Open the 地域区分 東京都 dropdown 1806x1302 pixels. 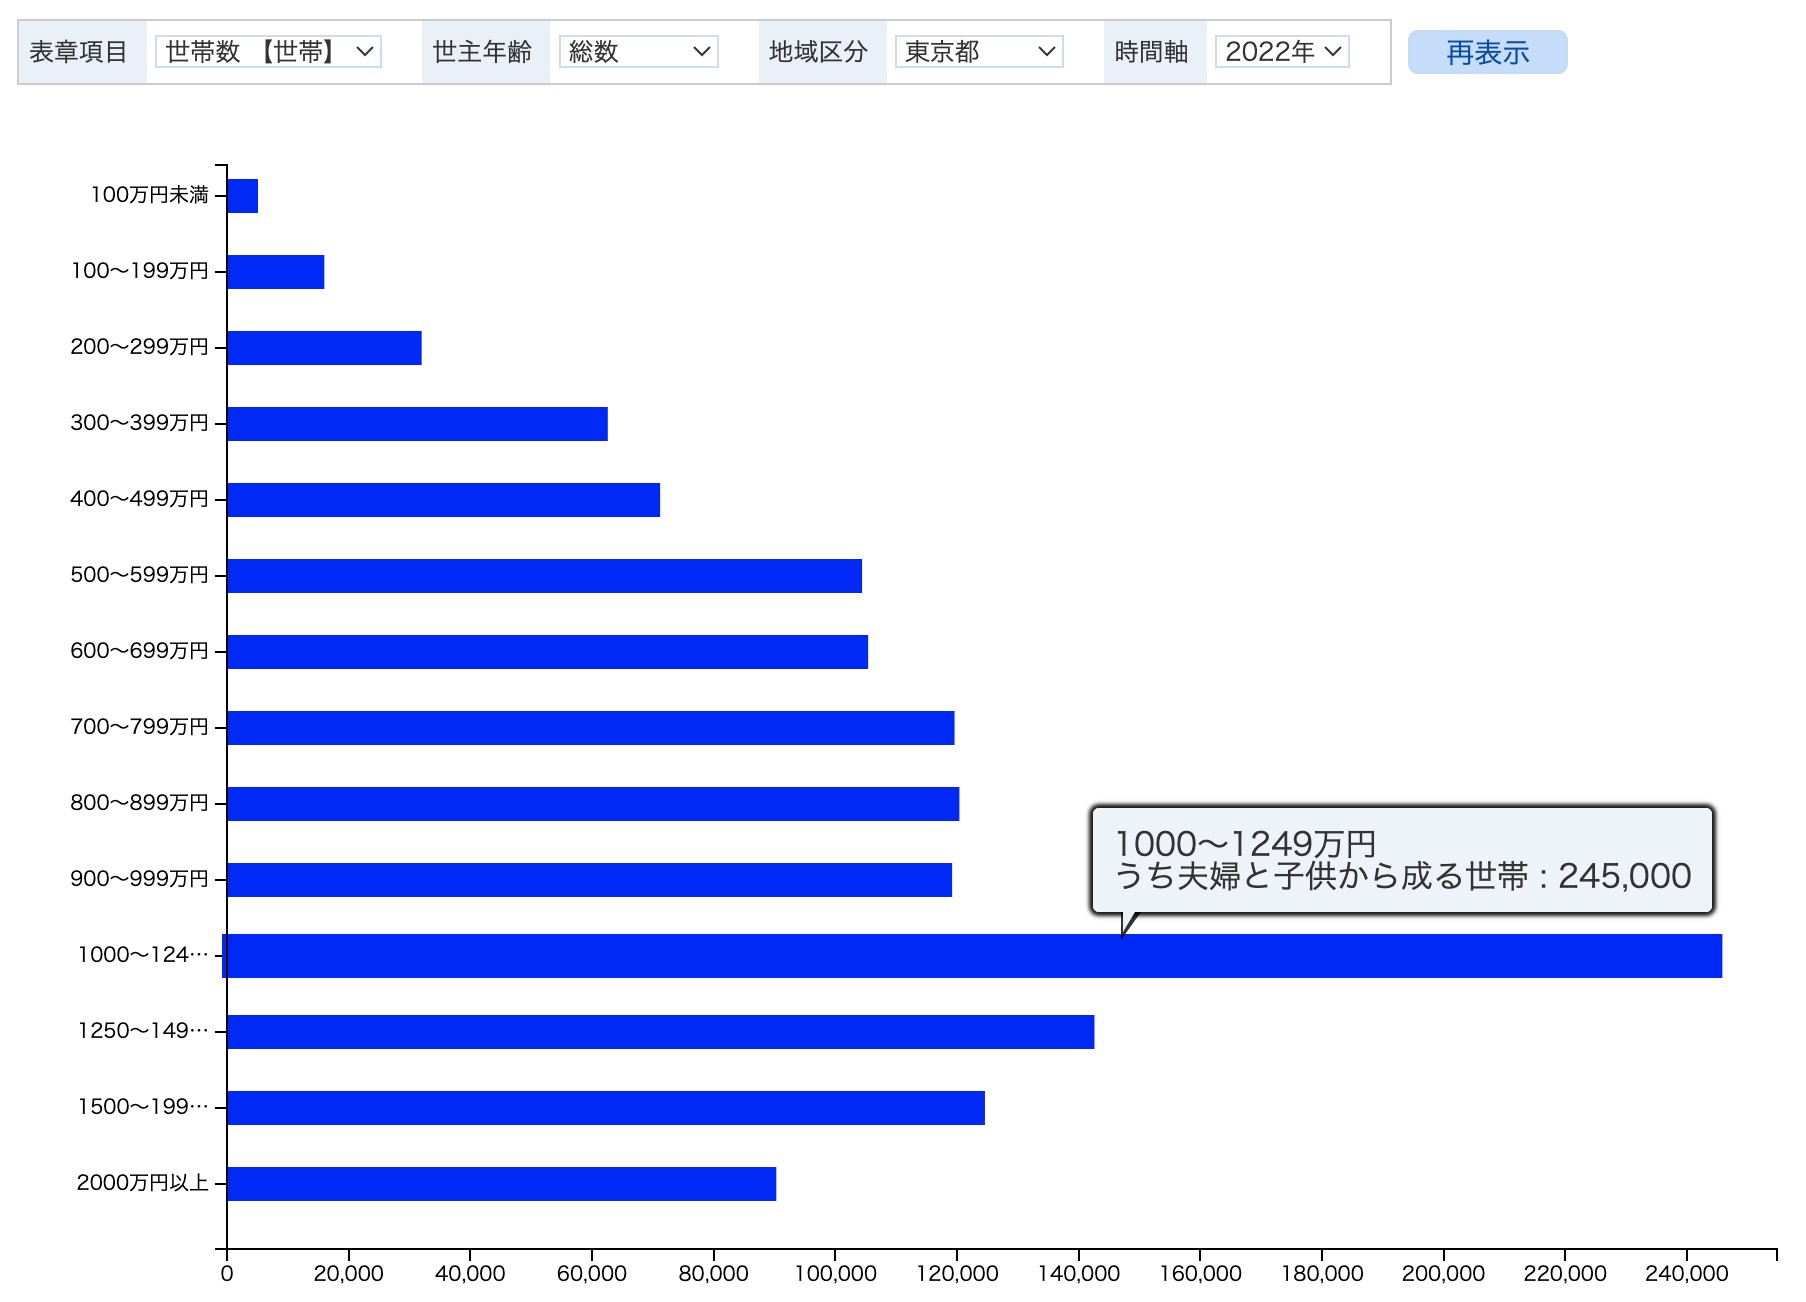[x=978, y=52]
